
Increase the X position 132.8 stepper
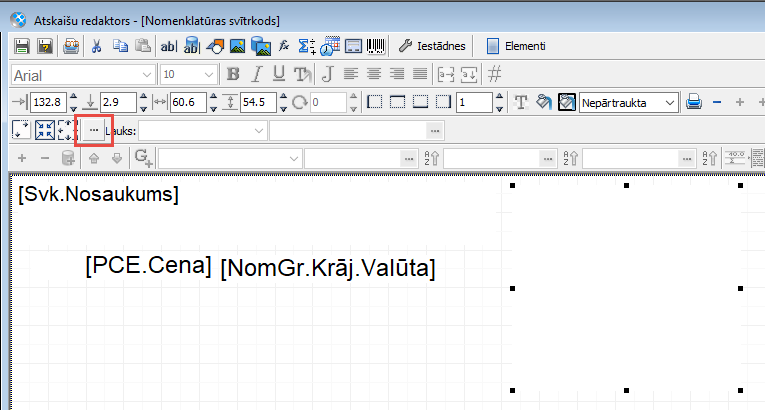(x=73, y=97)
